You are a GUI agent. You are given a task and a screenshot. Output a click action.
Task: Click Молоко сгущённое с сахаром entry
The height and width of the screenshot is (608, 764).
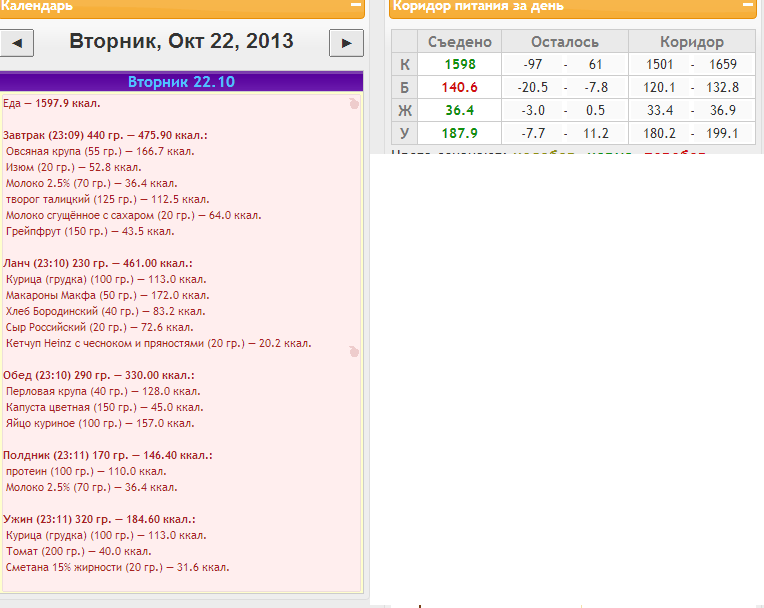coord(134,215)
